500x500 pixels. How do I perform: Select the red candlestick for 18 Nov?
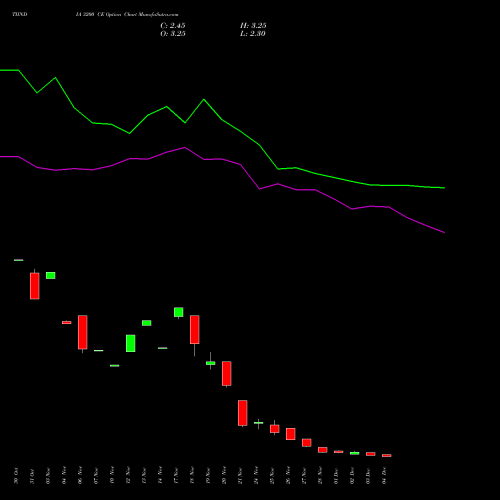pyautogui.click(x=195, y=329)
